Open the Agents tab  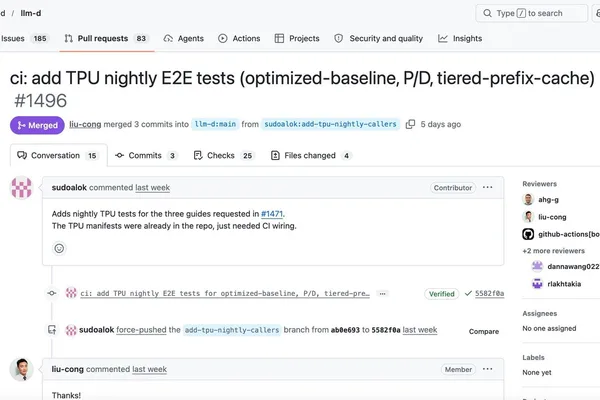tap(184, 38)
